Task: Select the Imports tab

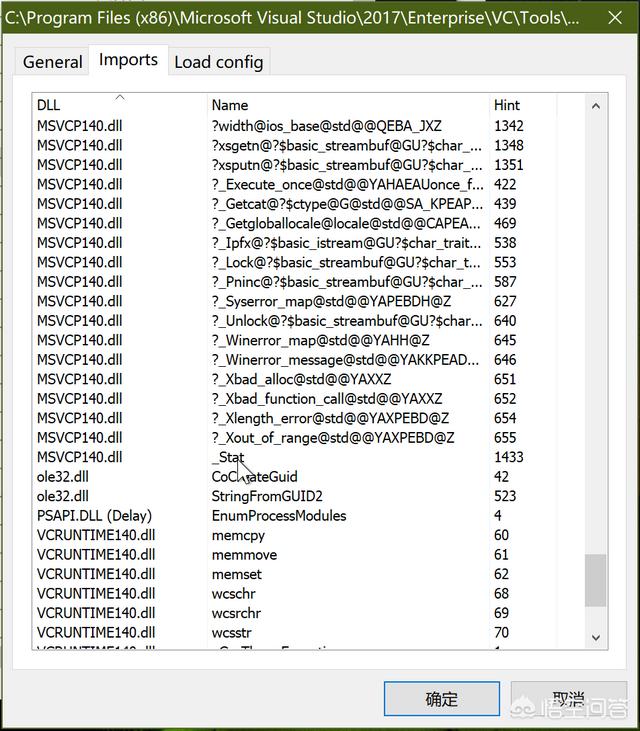Action: (x=128, y=60)
